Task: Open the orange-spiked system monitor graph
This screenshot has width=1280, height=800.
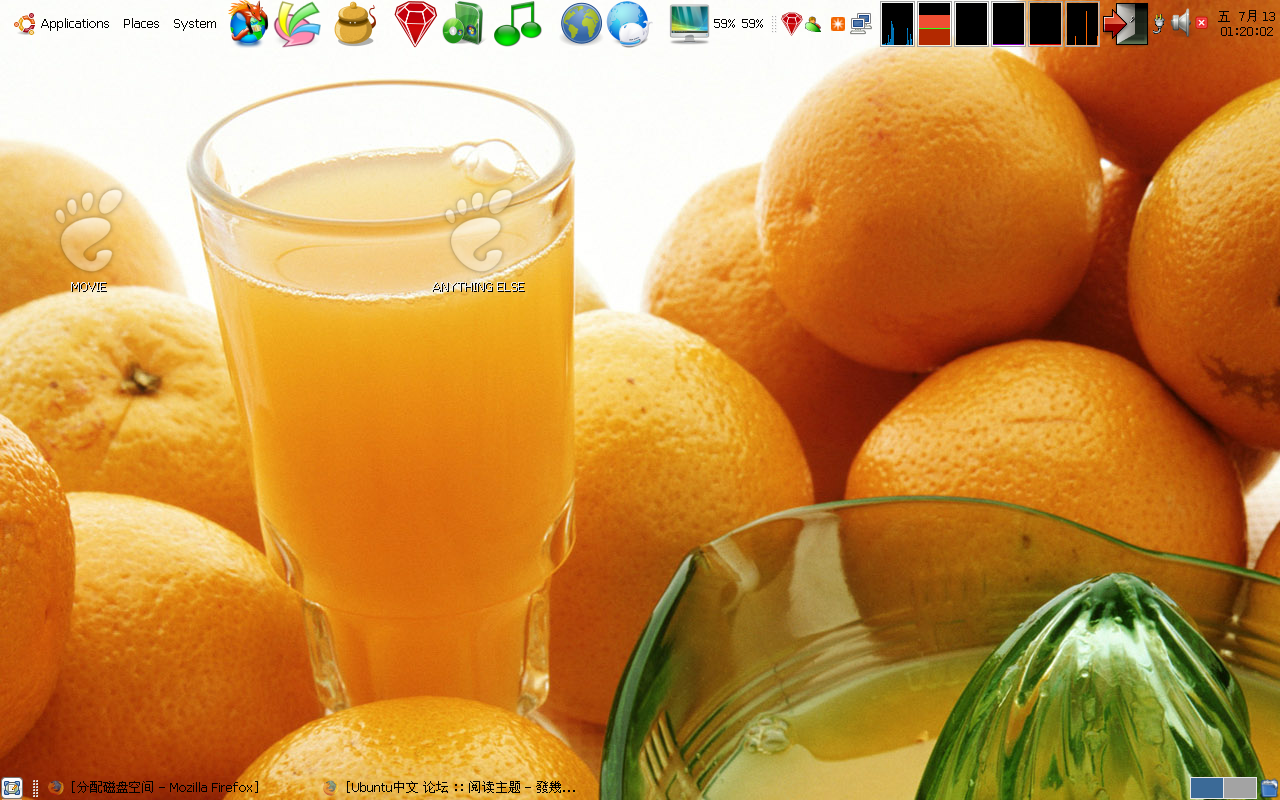Action: click(x=1082, y=24)
